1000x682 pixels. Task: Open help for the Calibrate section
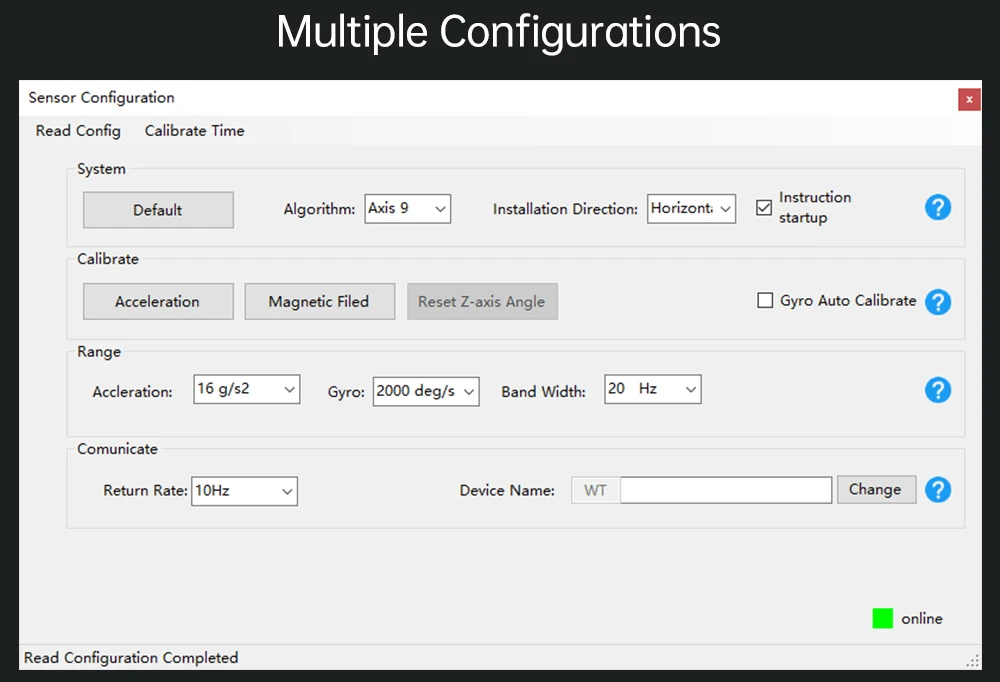(x=938, y=302)
